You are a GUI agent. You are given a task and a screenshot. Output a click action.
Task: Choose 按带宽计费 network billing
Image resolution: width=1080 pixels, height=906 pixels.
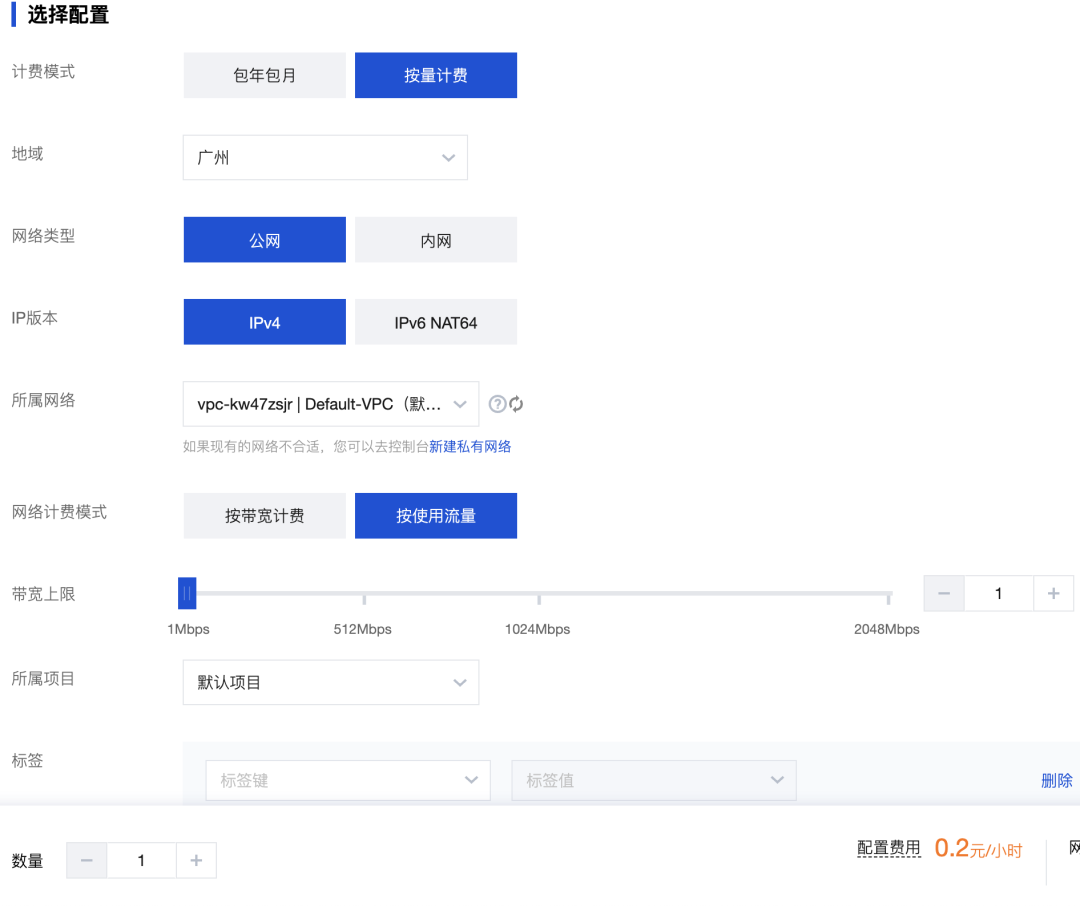click(x=264, y=515)
